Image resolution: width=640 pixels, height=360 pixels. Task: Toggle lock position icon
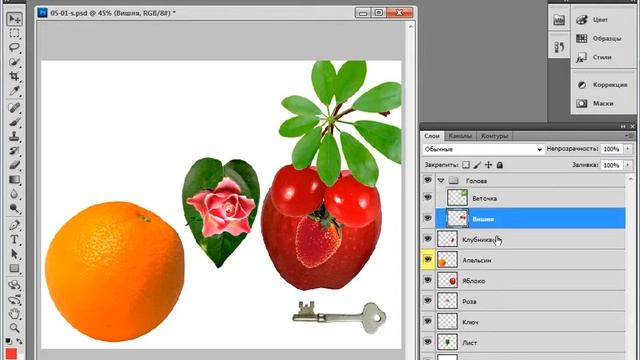(488, 165)
